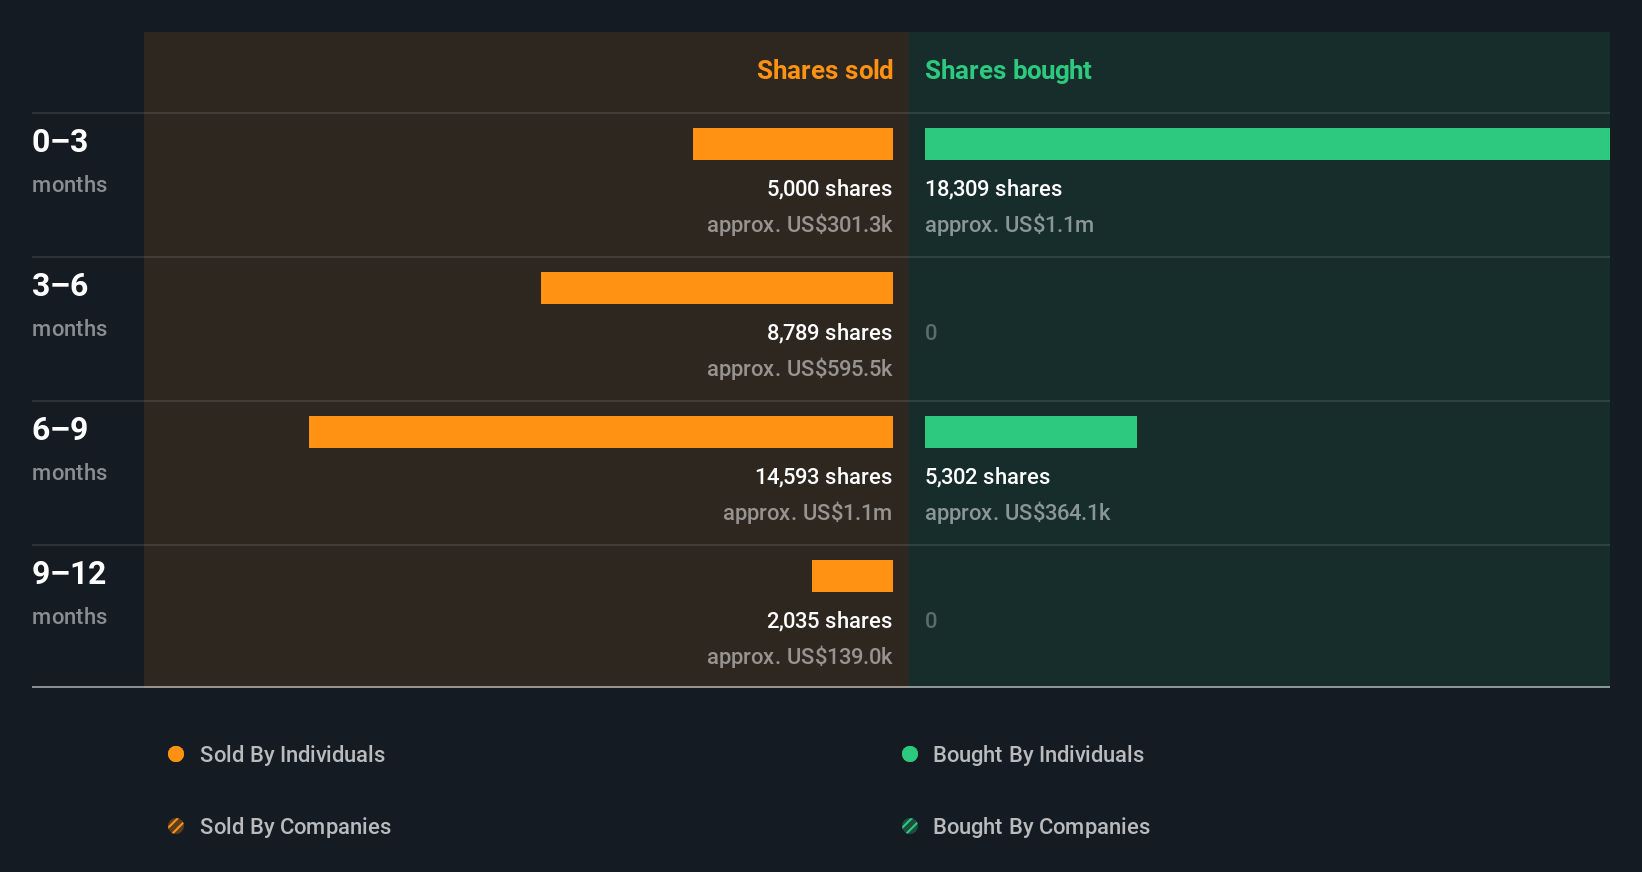
Task: Click the orange sold bar for 6–9 months
Action: pyautogui.click(x=601, y=432)
